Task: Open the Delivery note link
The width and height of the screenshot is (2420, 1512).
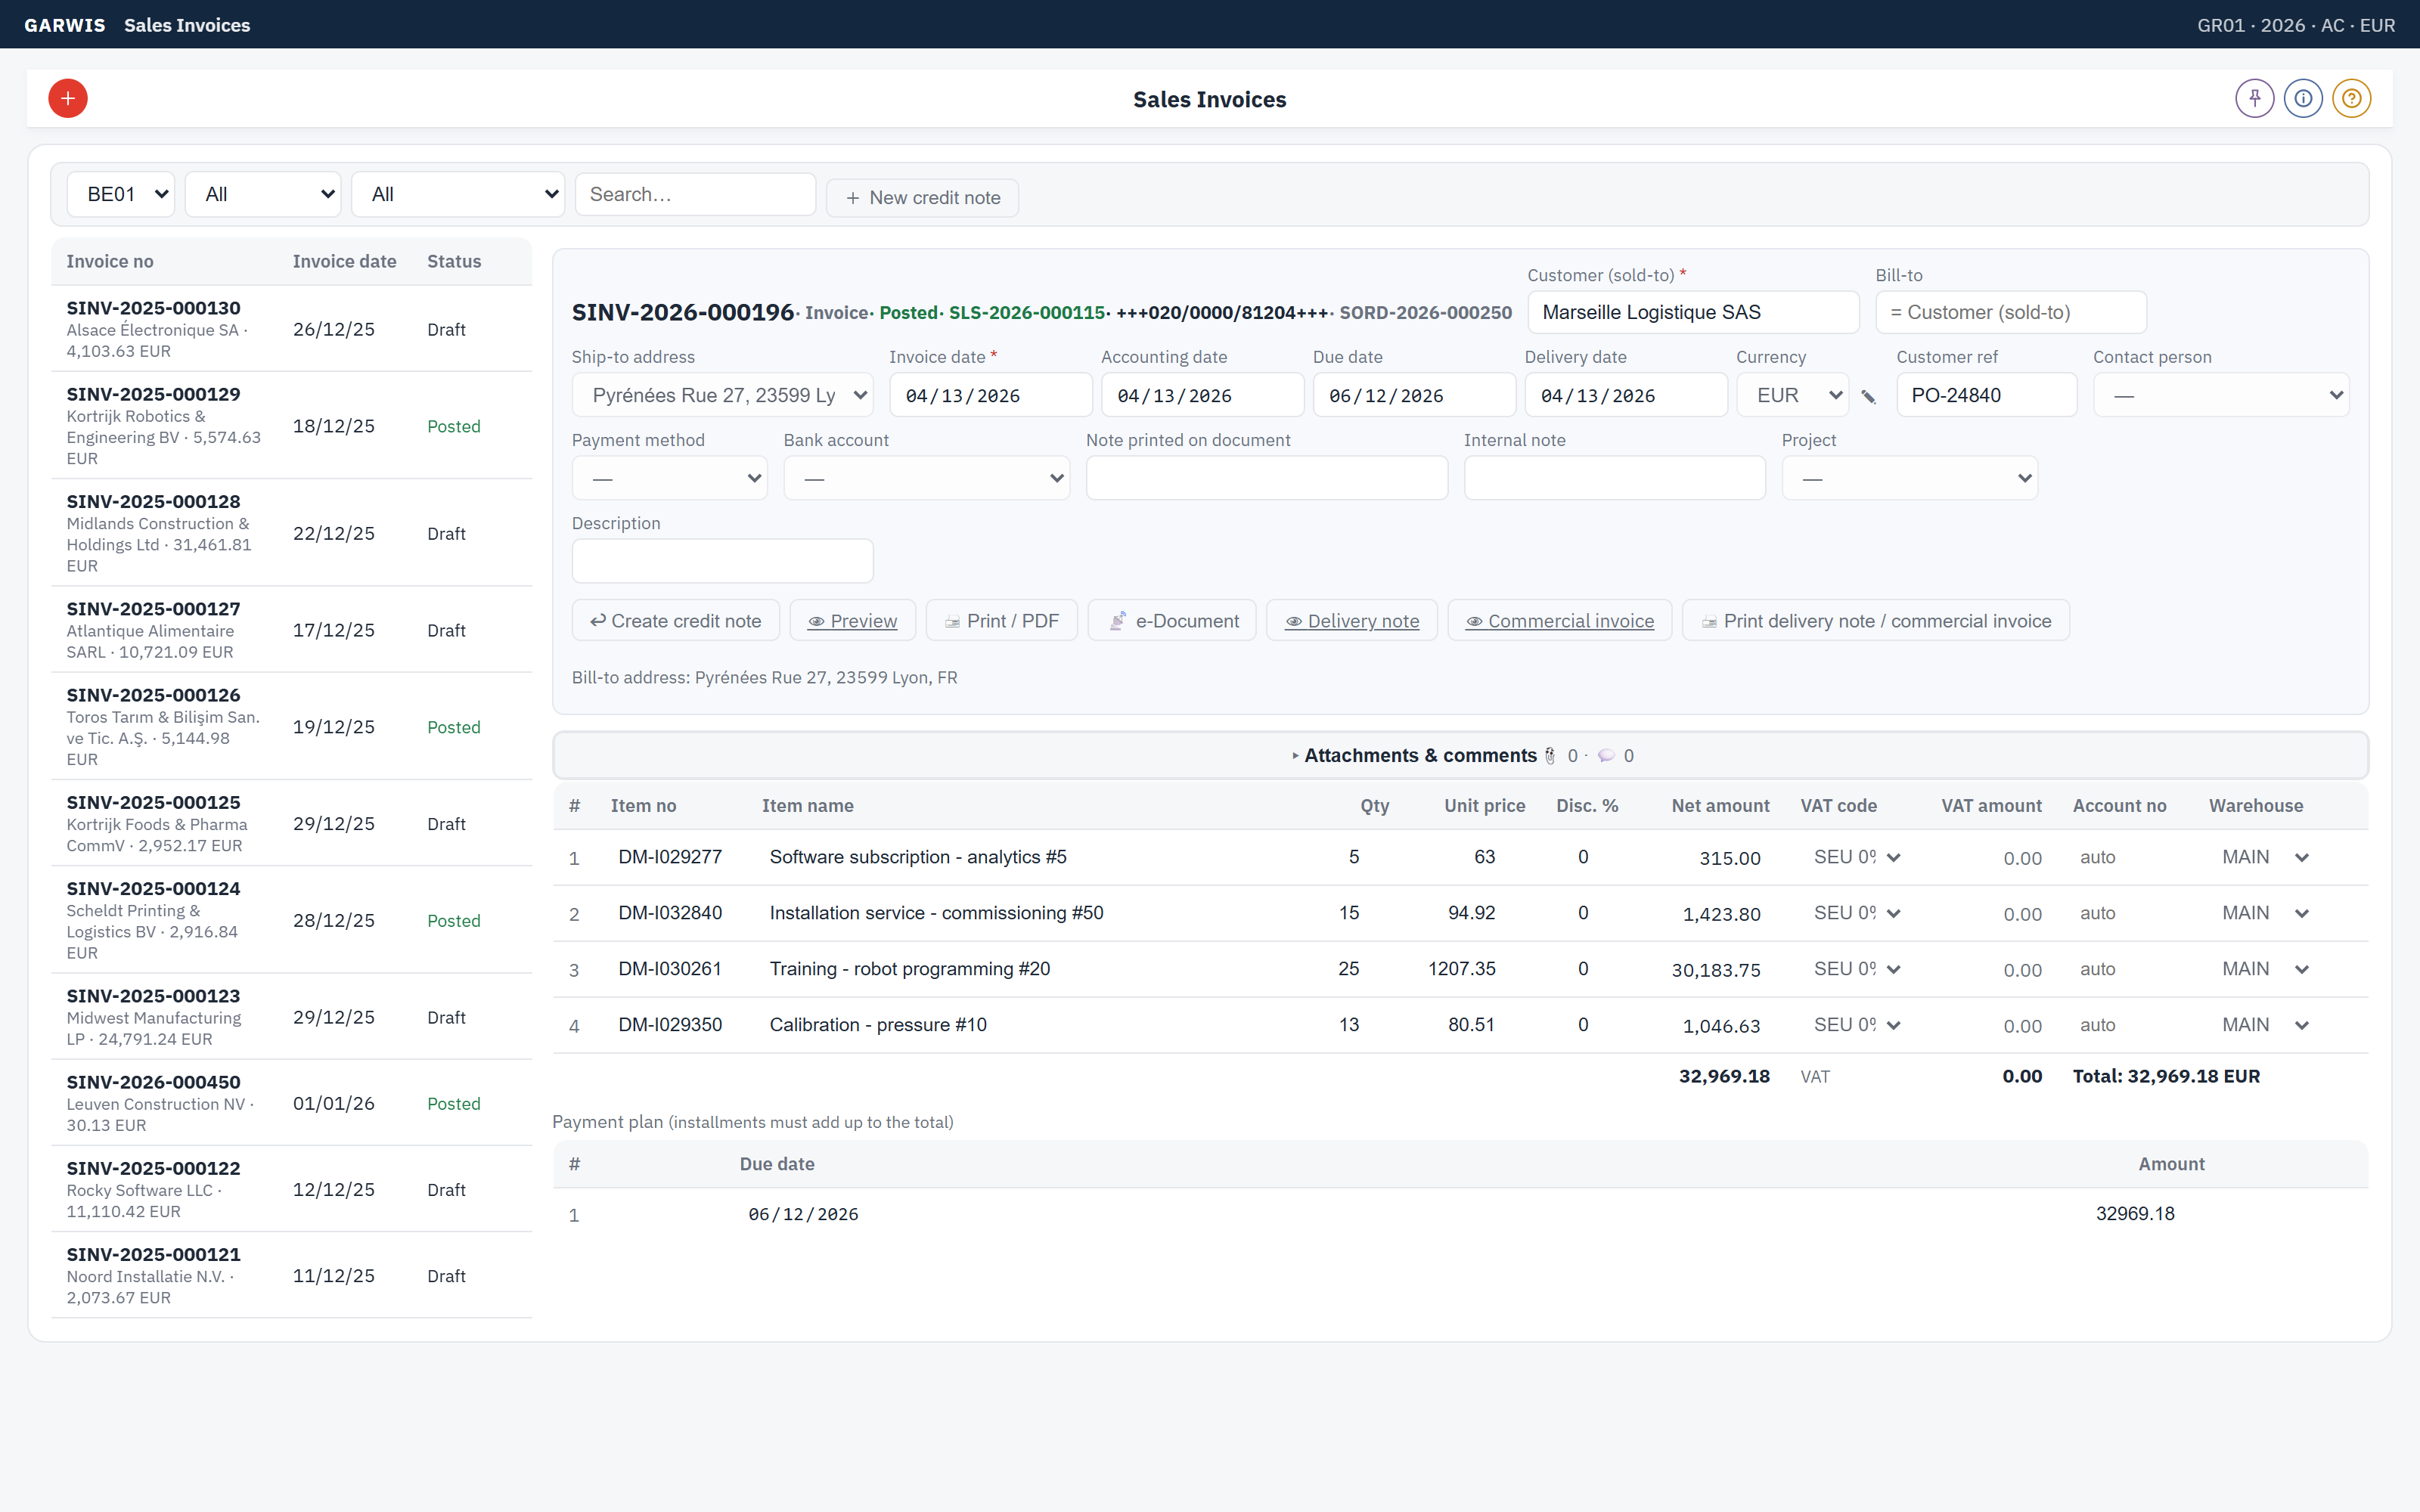Action: pyautogui.click(x=1352, y=621)
